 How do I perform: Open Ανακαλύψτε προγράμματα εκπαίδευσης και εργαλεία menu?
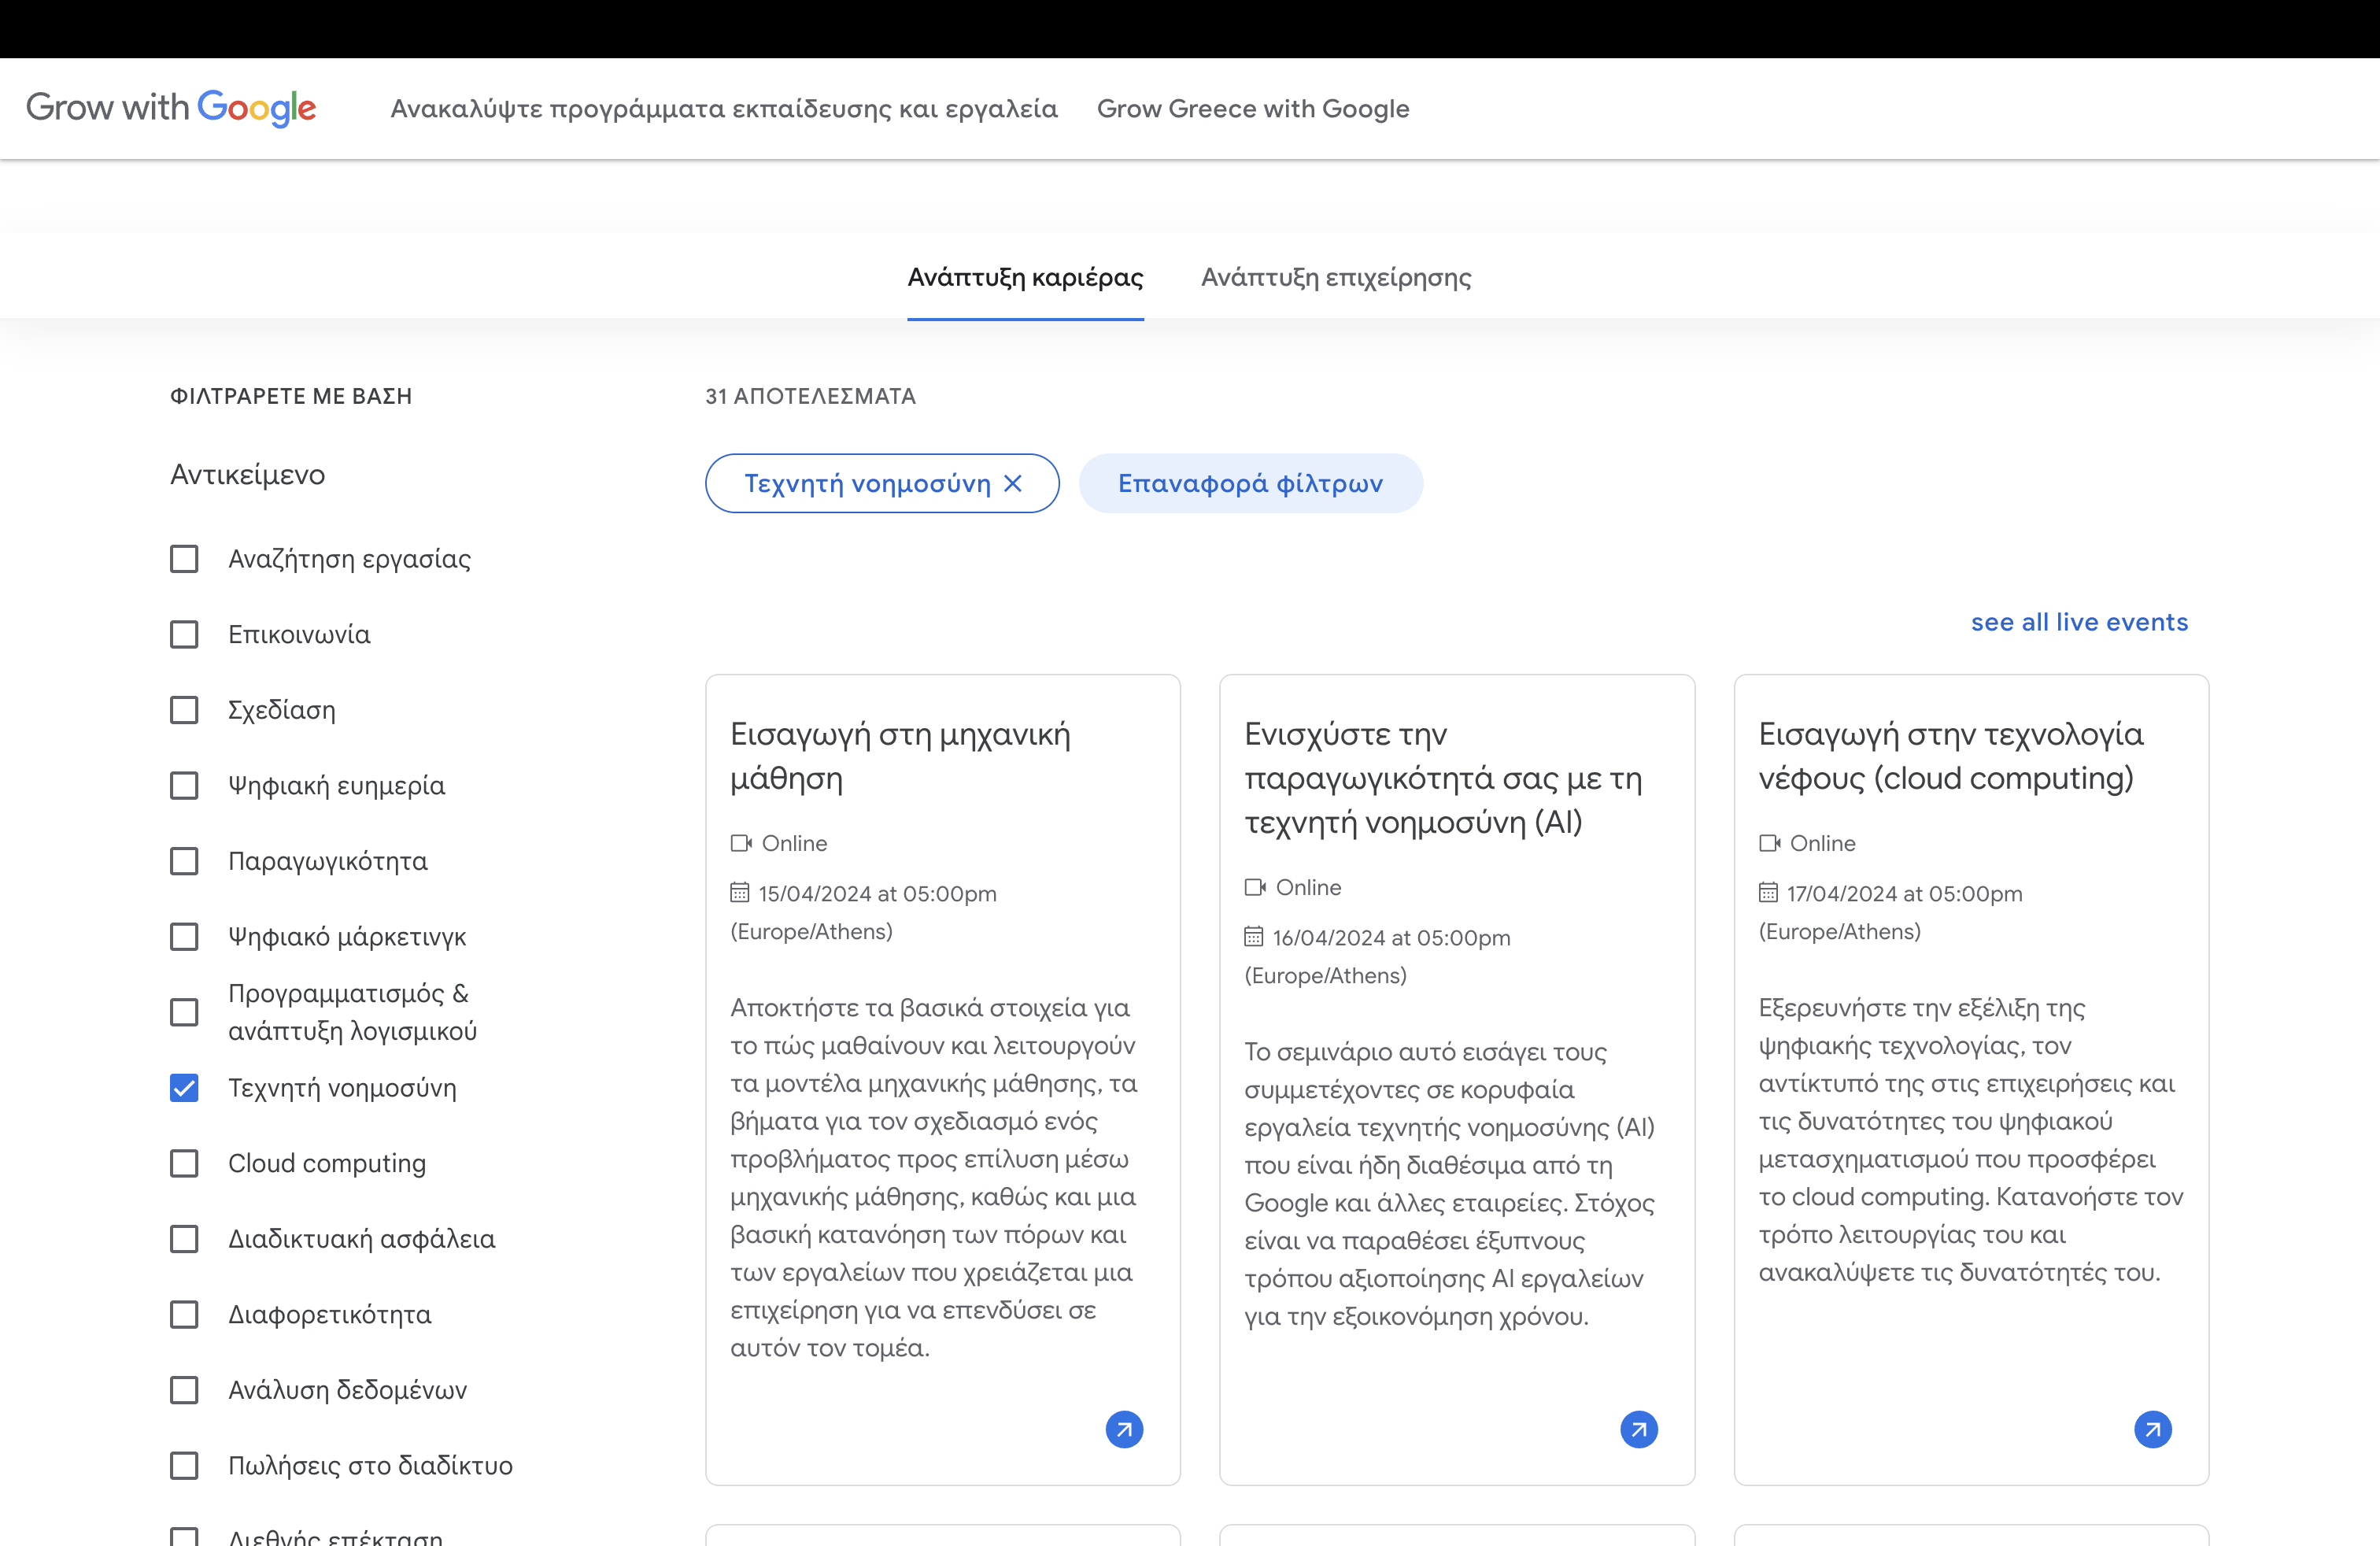723,108
